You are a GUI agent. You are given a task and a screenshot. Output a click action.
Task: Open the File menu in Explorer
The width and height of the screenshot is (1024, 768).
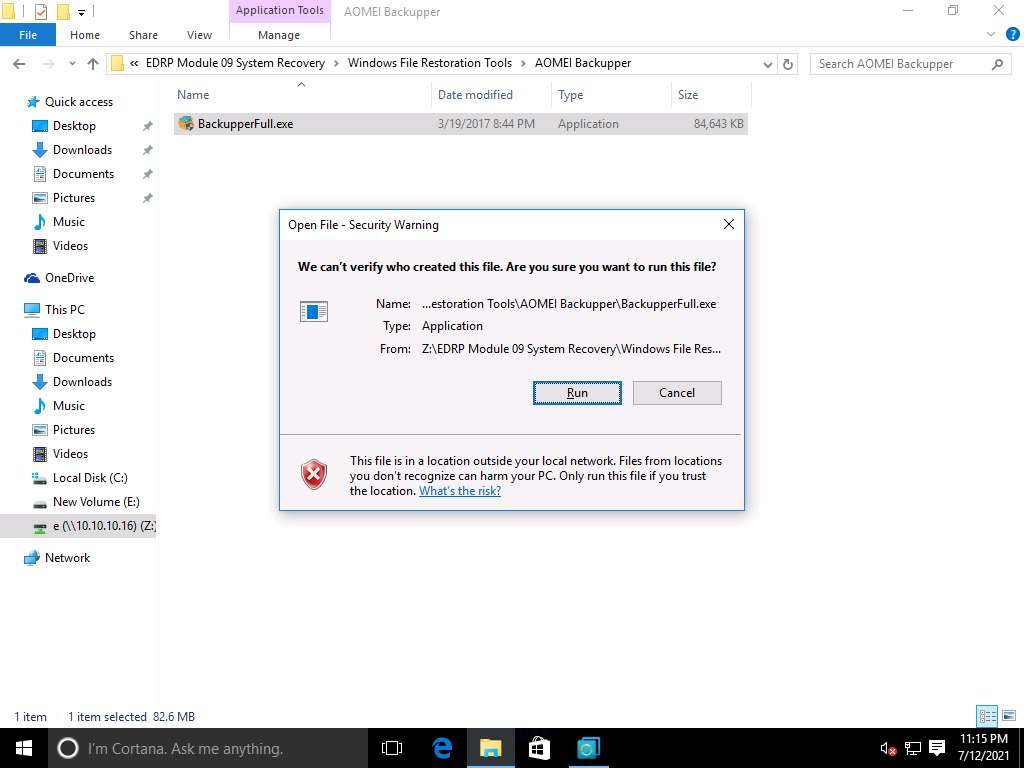click(28, 35)
